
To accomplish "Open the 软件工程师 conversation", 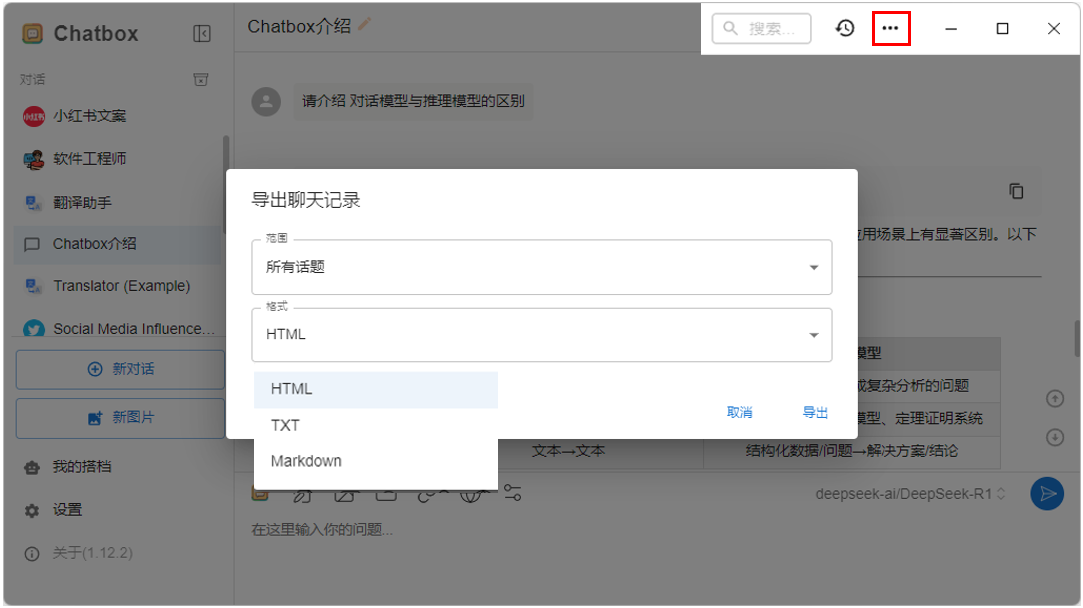I will pos(117,159).
